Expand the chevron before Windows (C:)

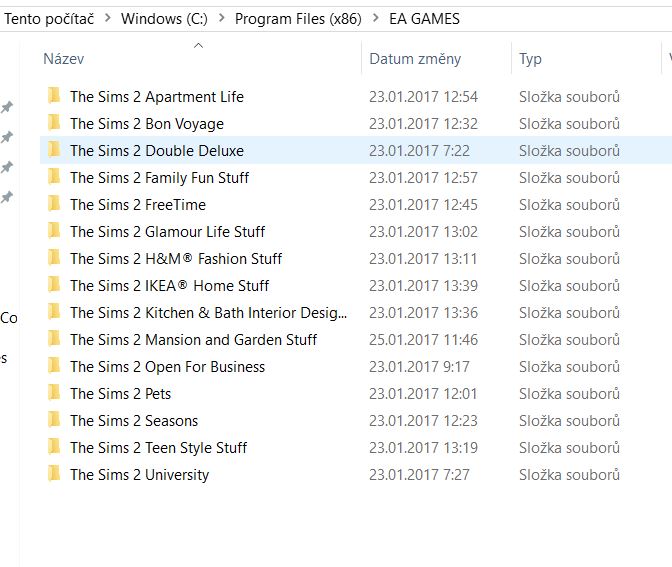(x=107, y=19)
